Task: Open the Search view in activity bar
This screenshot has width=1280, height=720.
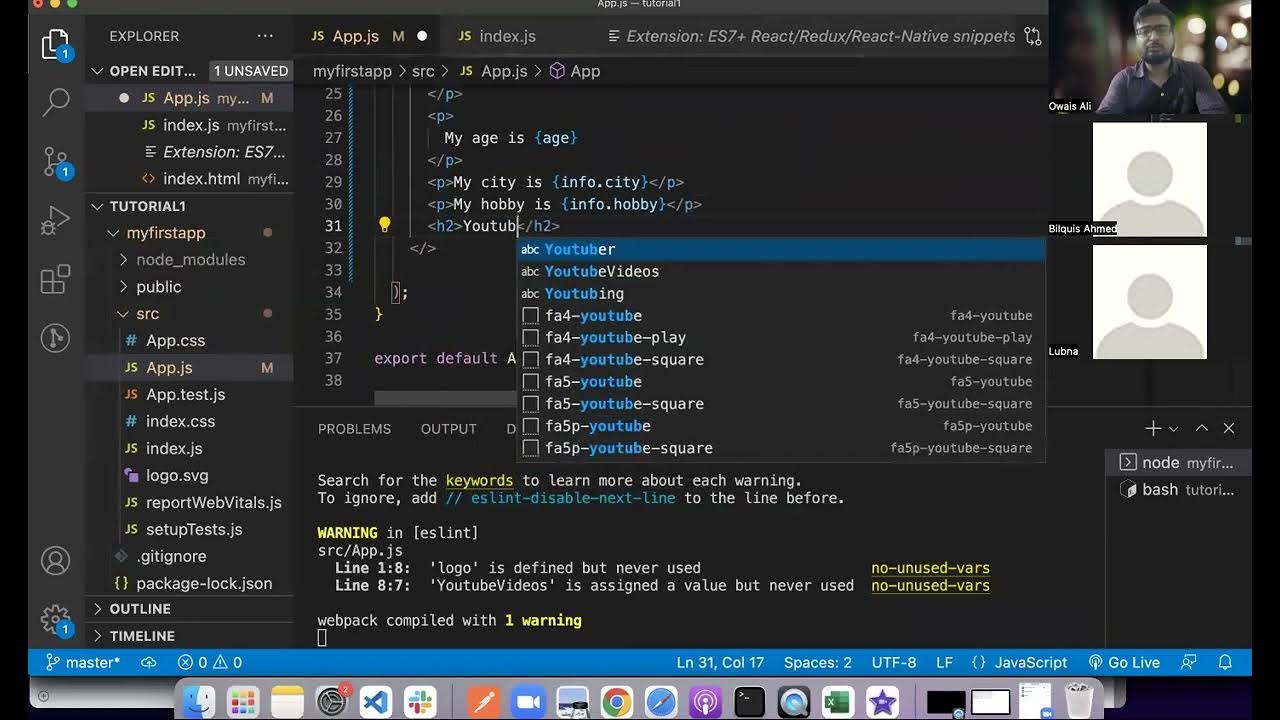Action: [x=56, y=100]
